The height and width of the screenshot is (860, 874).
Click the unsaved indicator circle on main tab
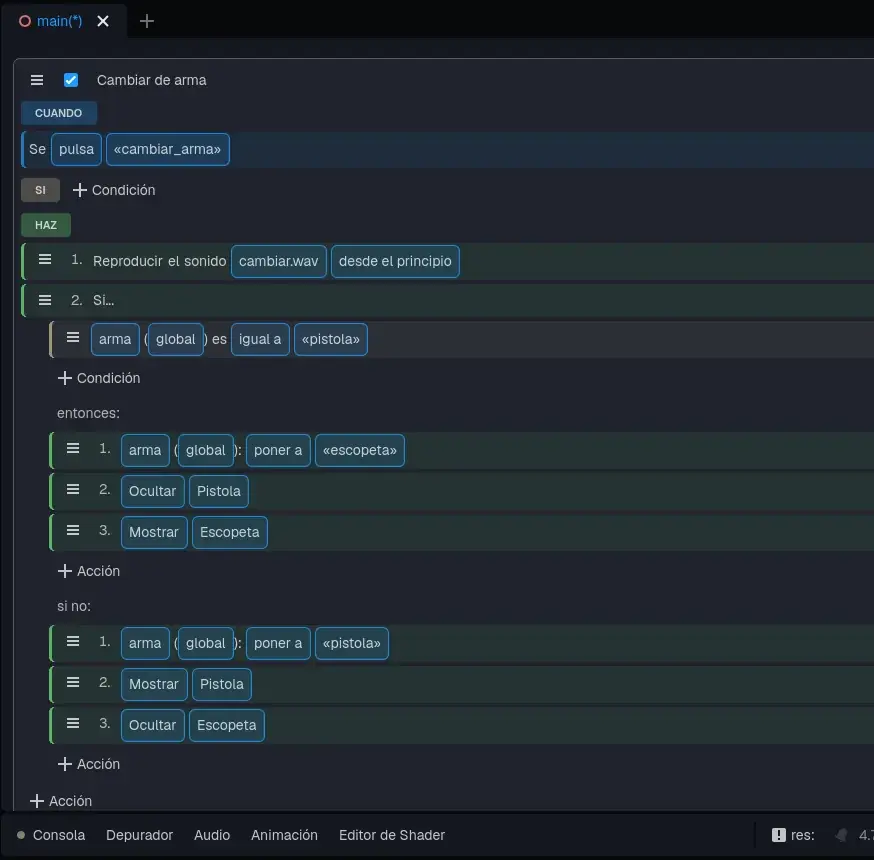pyautogui.click(x=25, y=21)
